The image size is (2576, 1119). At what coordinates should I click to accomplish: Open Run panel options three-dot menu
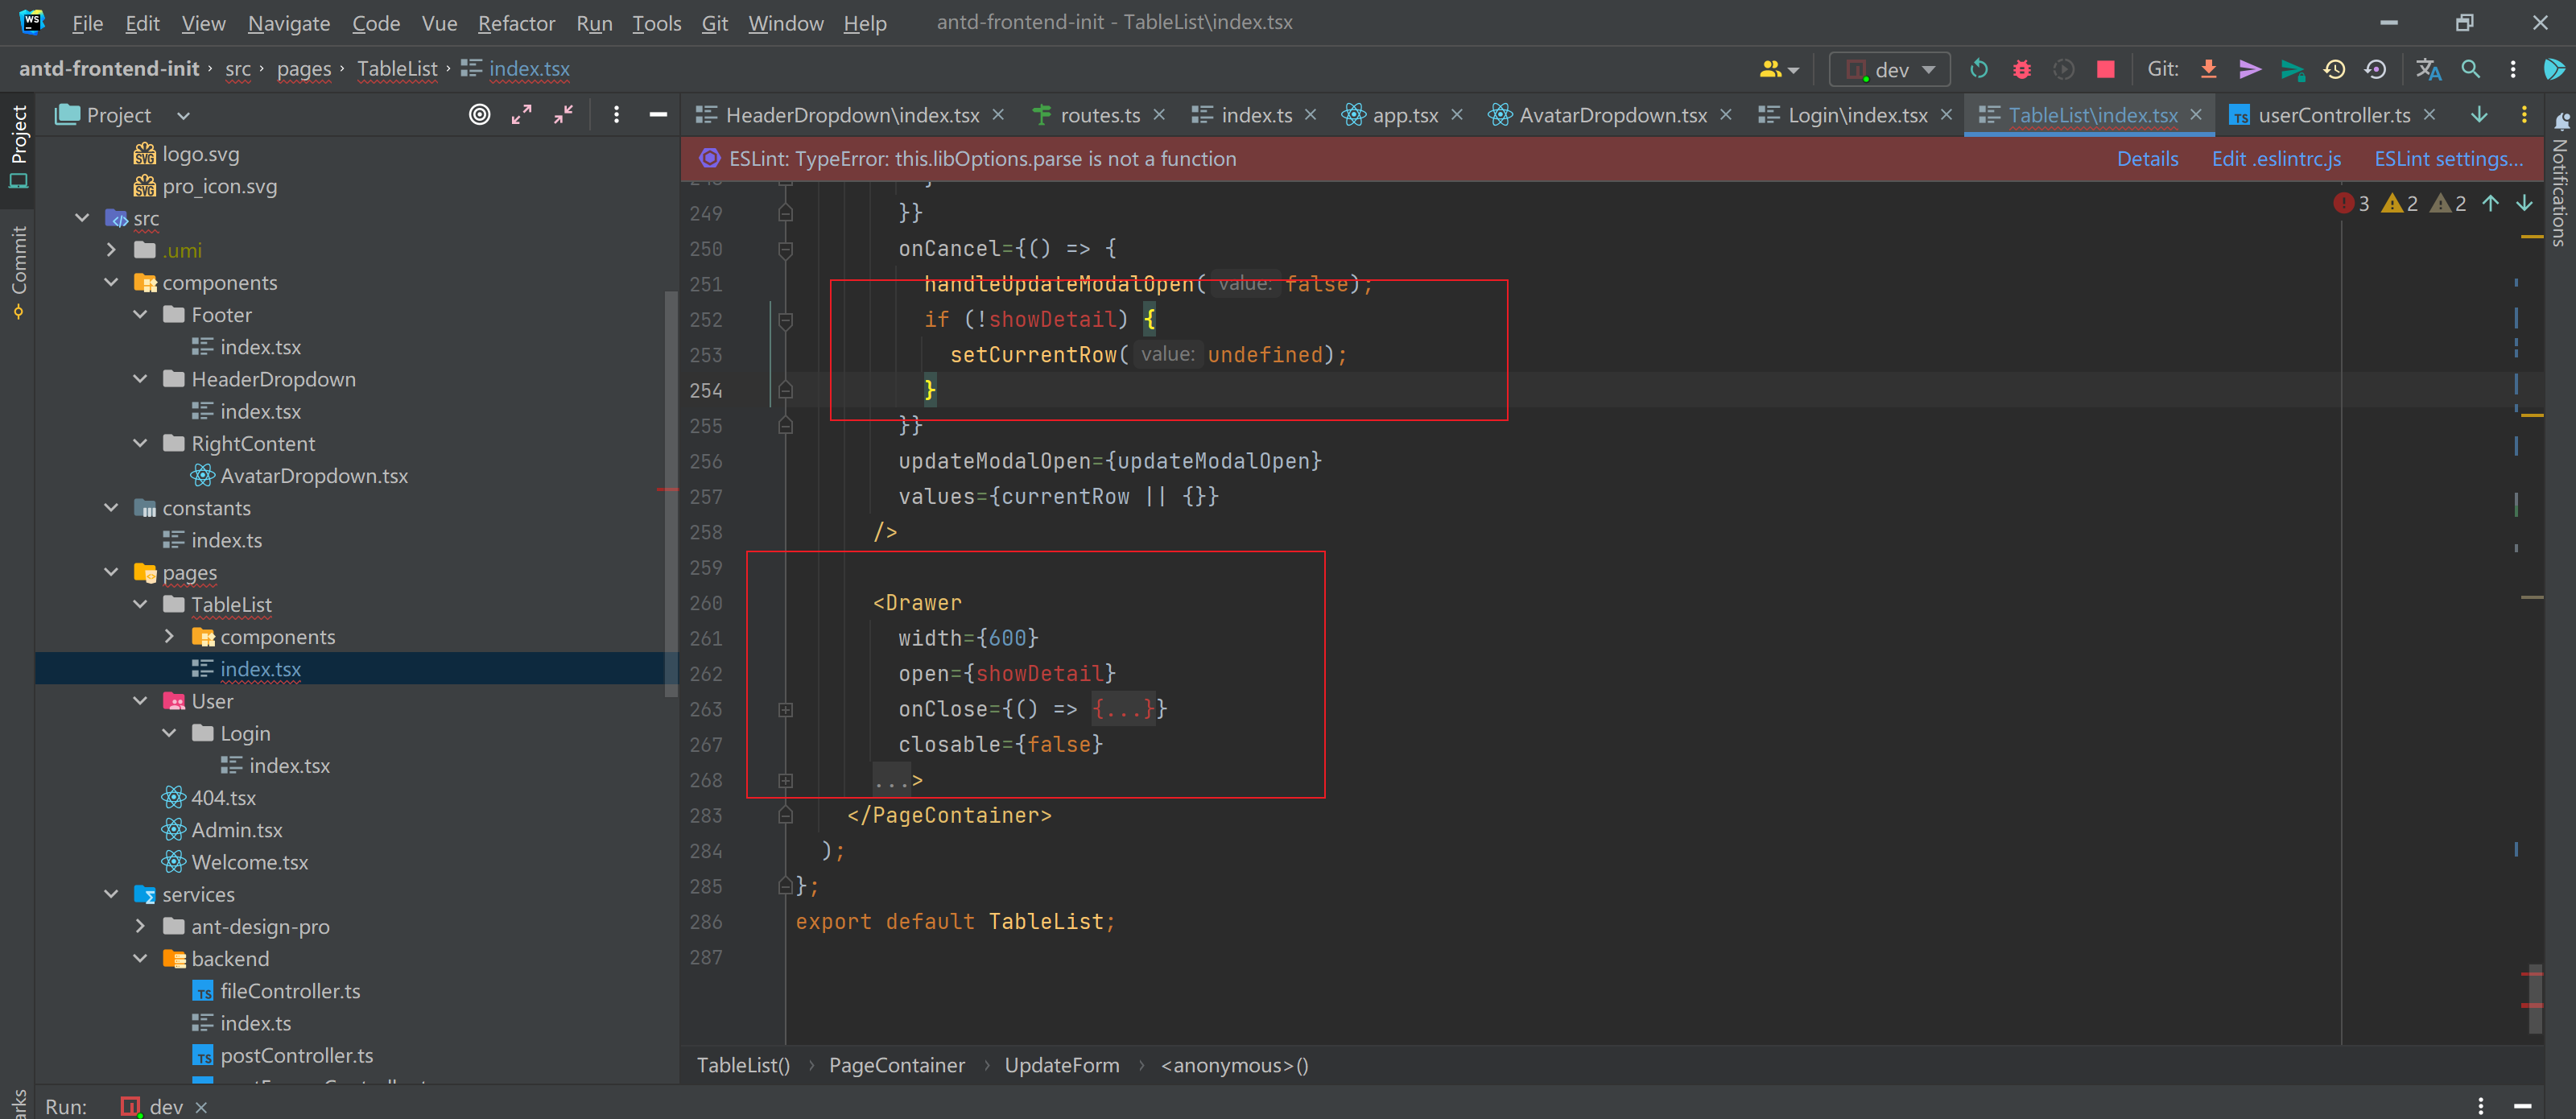coord(2480,1105)
